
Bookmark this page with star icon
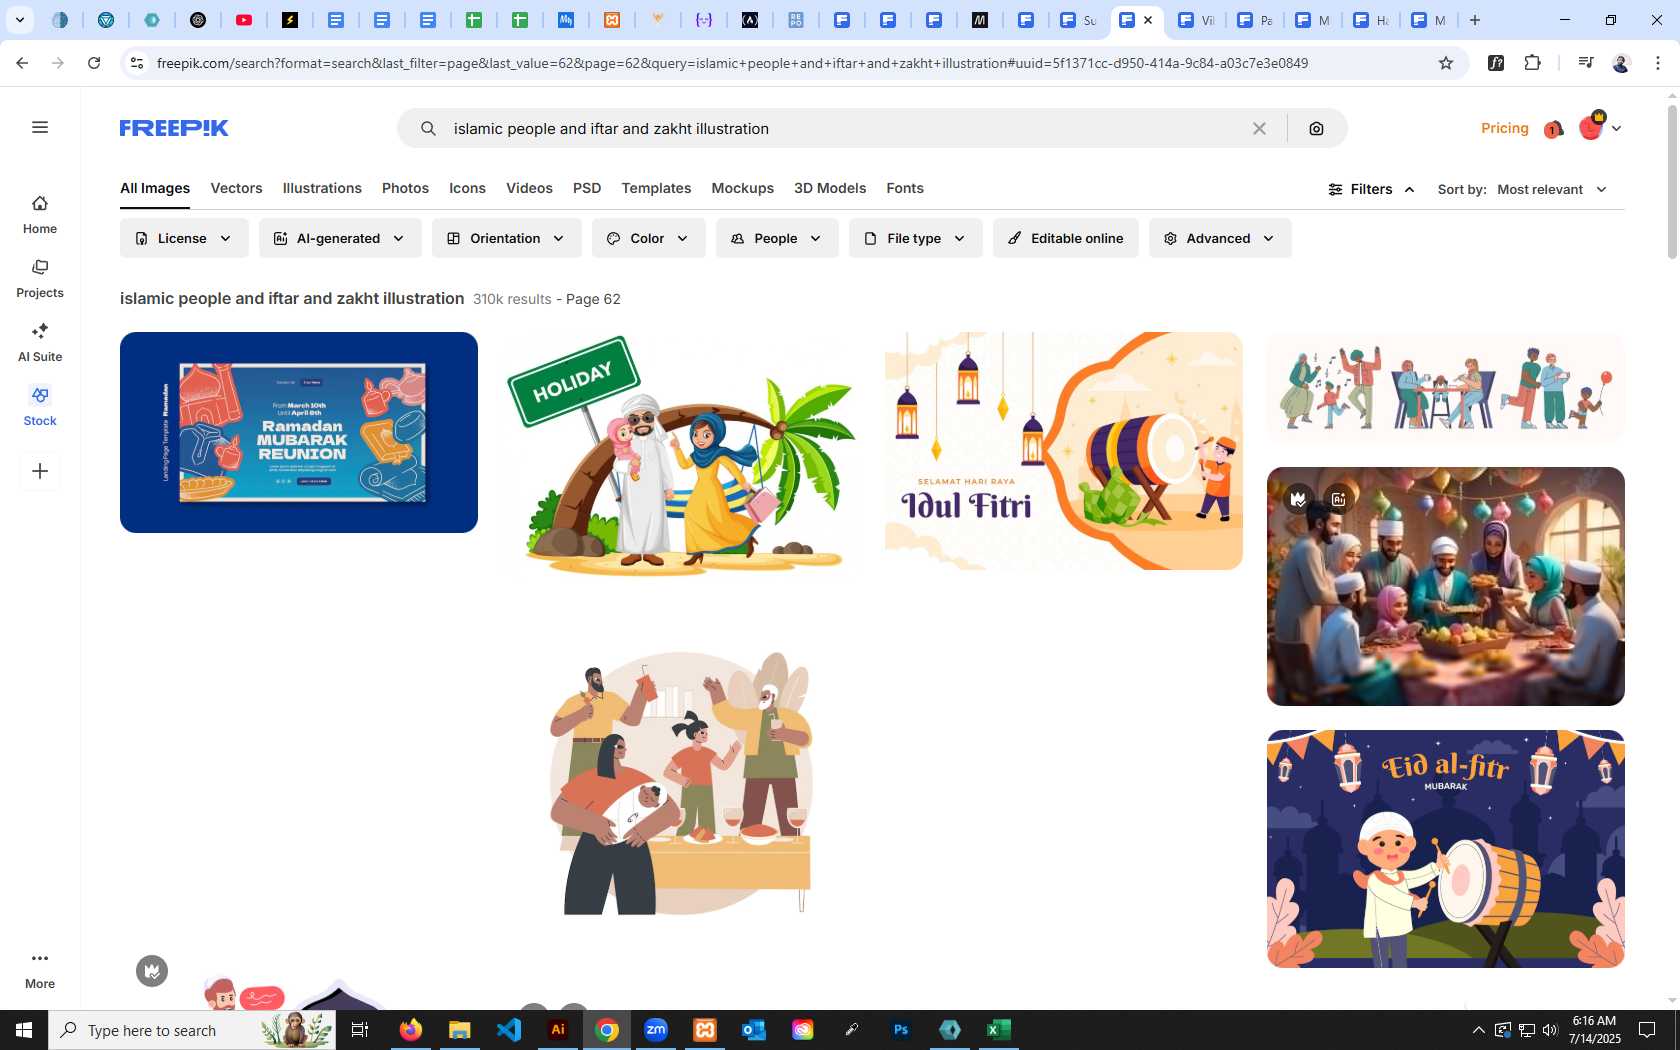click(1445, 63)
